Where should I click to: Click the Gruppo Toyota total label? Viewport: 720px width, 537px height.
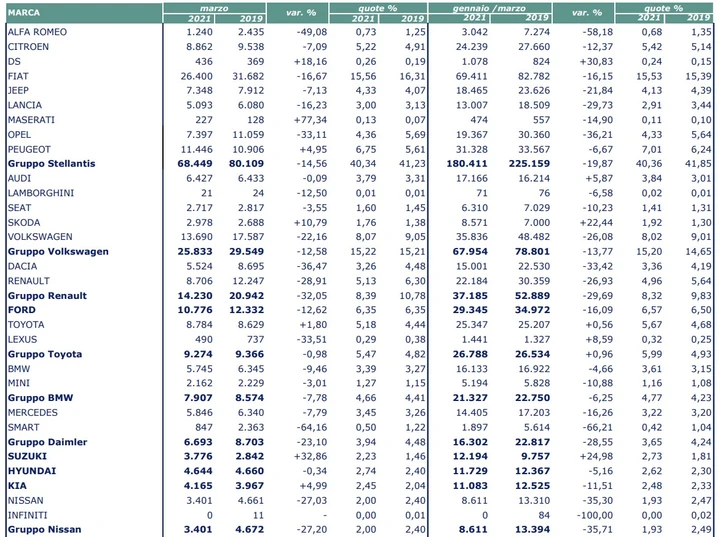[45, 354]
